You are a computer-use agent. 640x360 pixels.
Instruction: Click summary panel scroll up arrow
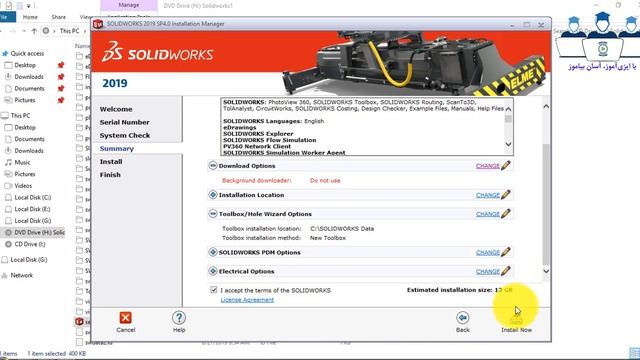coord(546,106)
